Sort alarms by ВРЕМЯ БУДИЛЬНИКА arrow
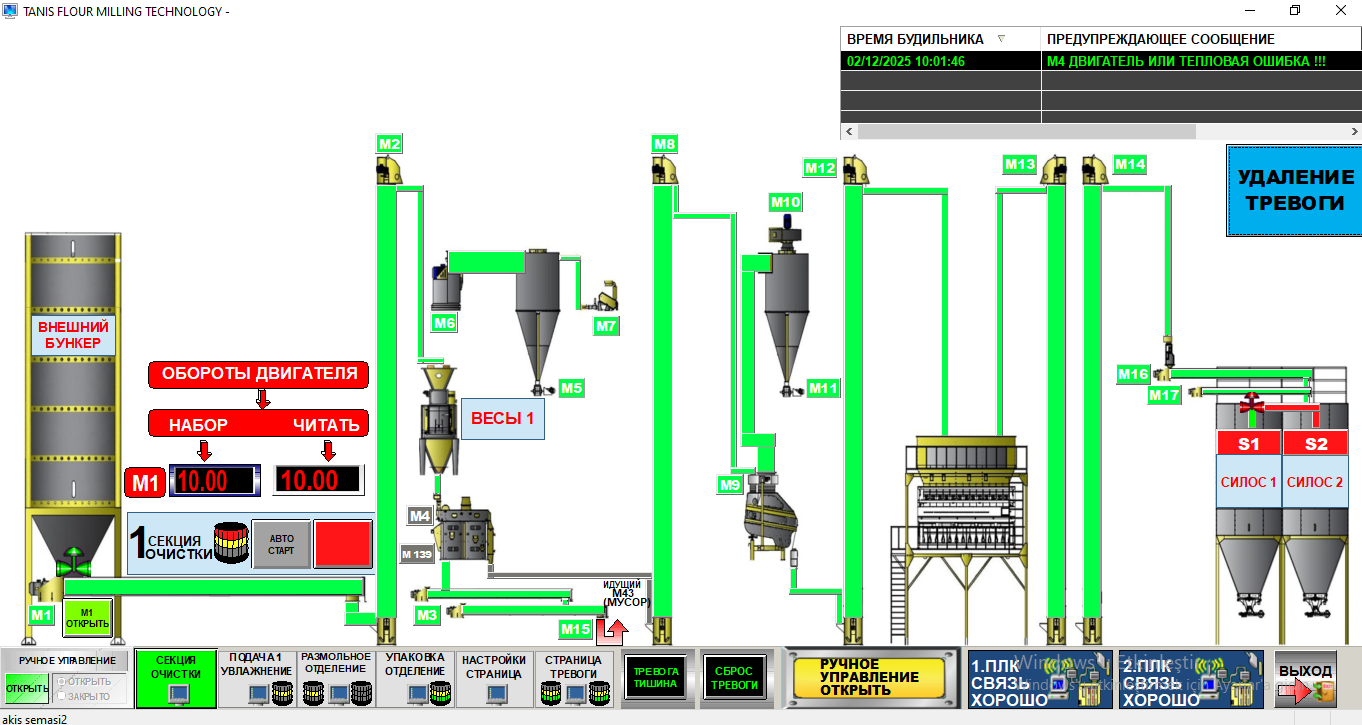 [1001, 39]
